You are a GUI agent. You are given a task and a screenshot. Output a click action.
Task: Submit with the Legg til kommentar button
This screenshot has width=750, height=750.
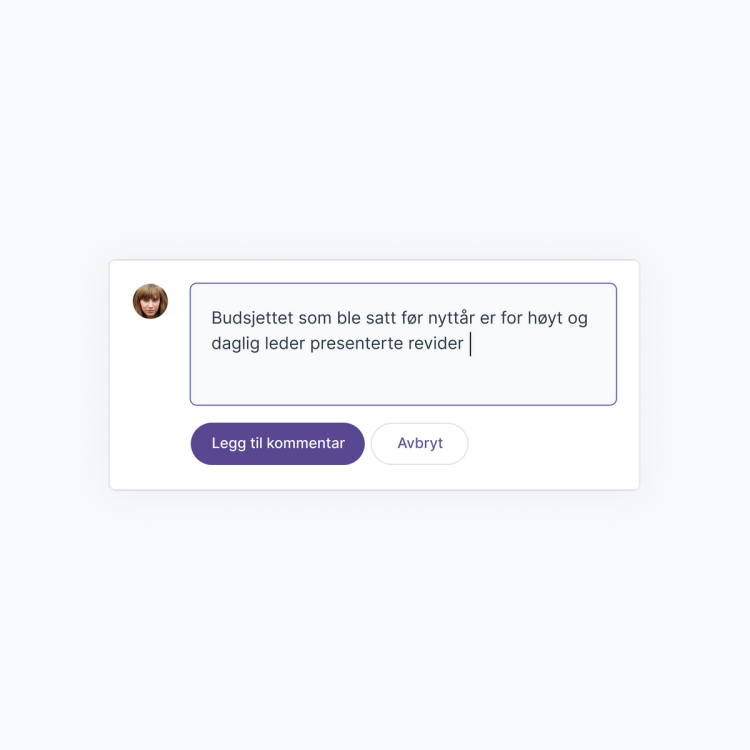277,444
